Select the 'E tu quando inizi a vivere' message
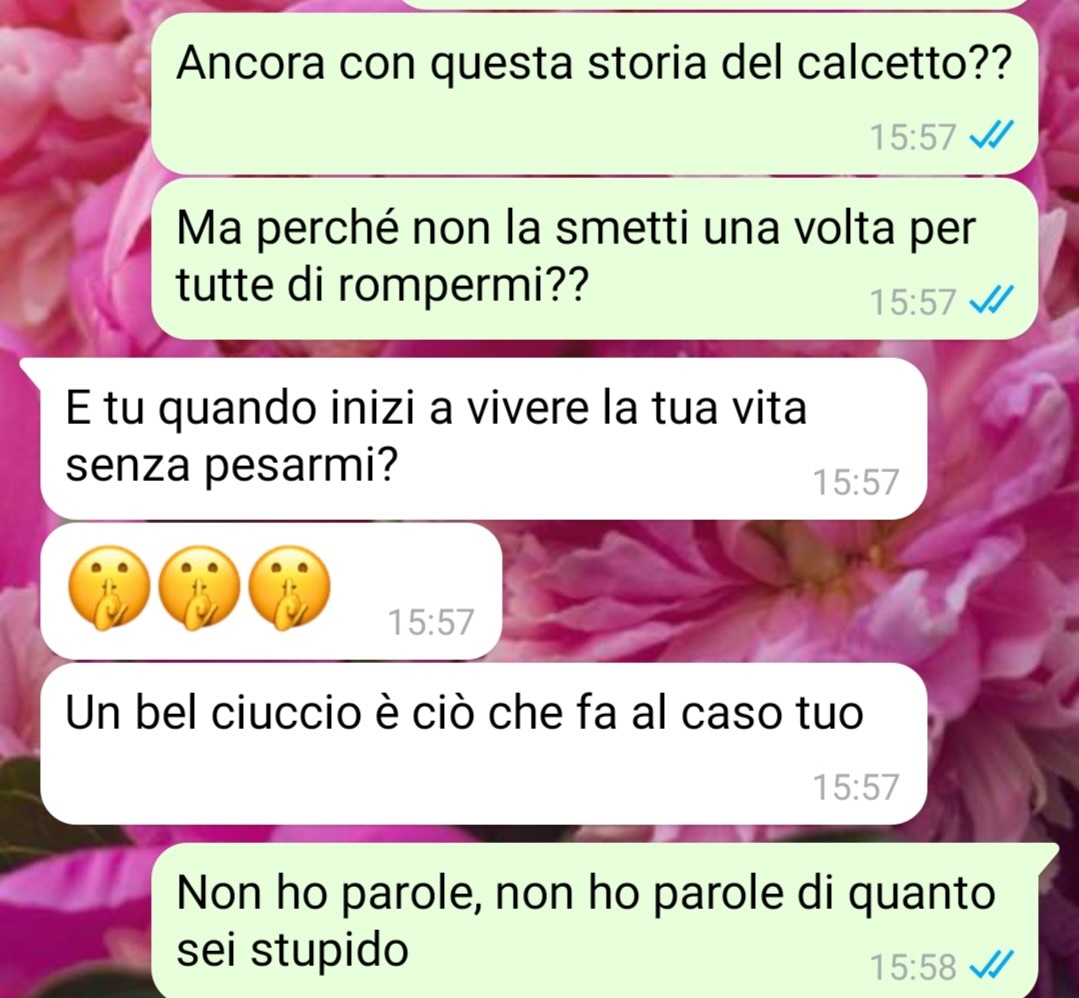 (x=483, y=438)
